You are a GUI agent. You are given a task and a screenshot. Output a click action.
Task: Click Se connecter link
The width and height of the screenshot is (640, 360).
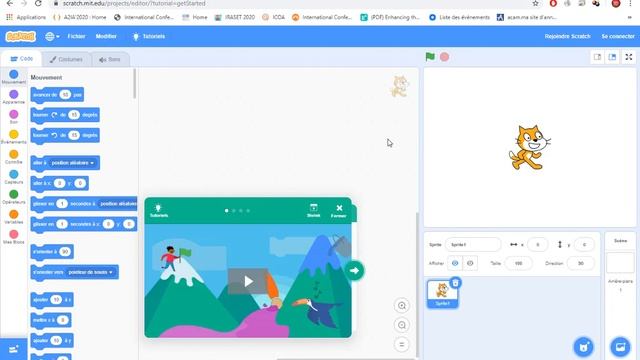pos(618,36)
